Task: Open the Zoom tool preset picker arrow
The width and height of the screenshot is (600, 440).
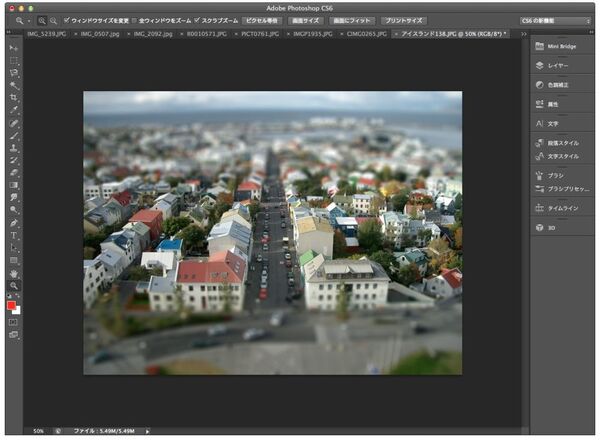Action: (x=29, y=21)
